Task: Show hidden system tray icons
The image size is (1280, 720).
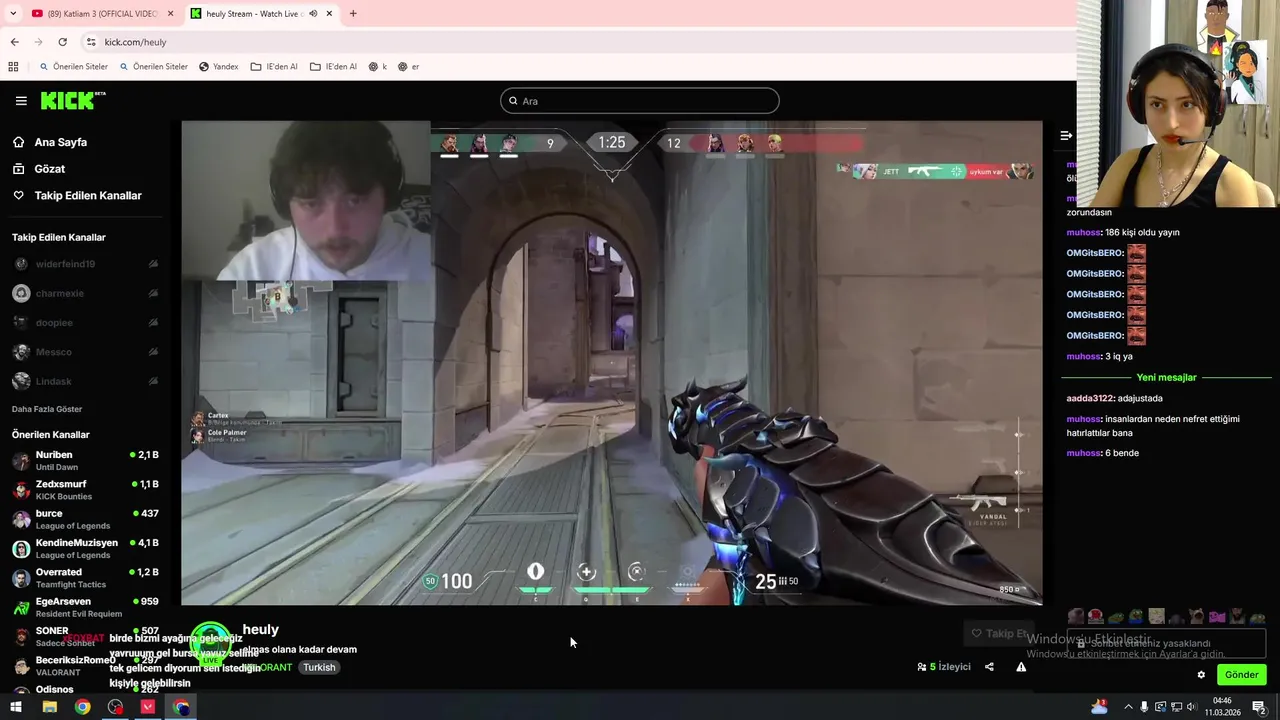Action: (x=1128, y=707)
